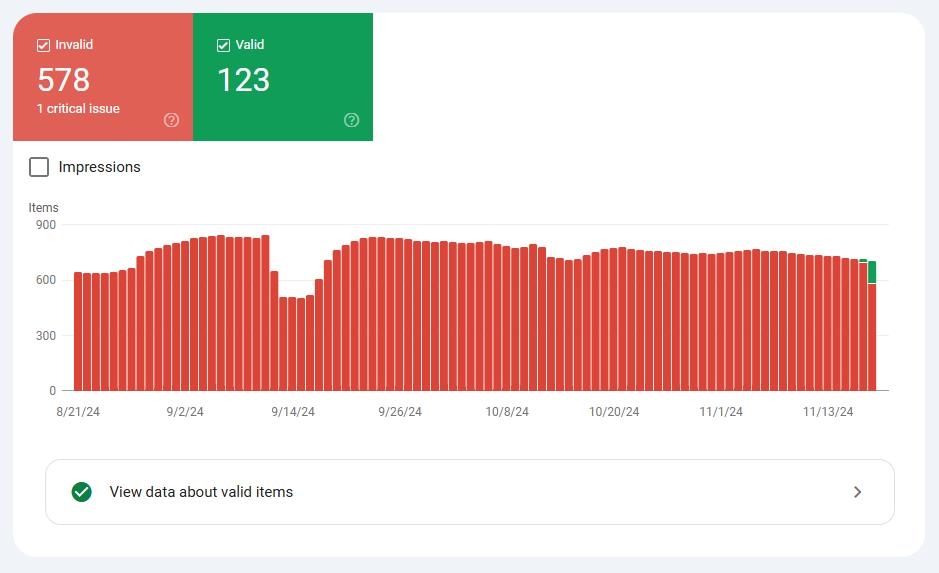Click the 11/13/24 date axis label
939x573 pixels.
(828, 411)
